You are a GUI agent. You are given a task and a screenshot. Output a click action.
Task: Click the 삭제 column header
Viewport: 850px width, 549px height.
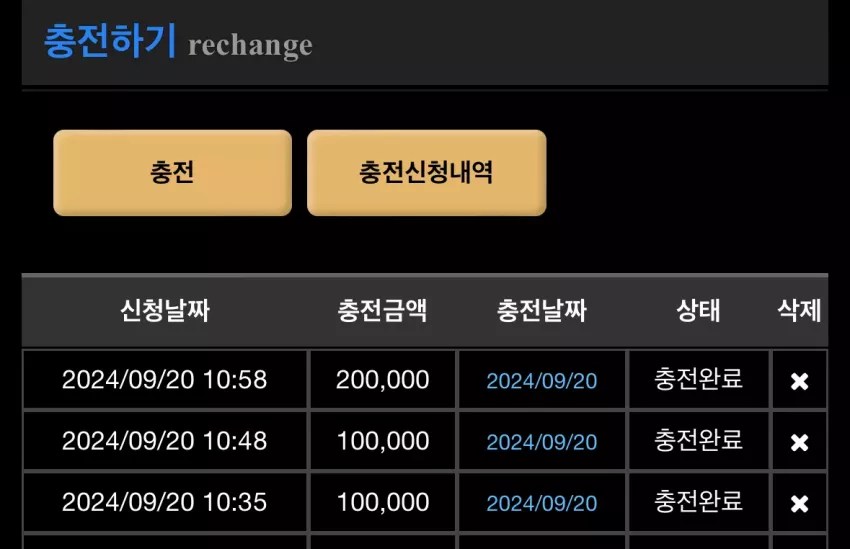(x=799, y=311)
